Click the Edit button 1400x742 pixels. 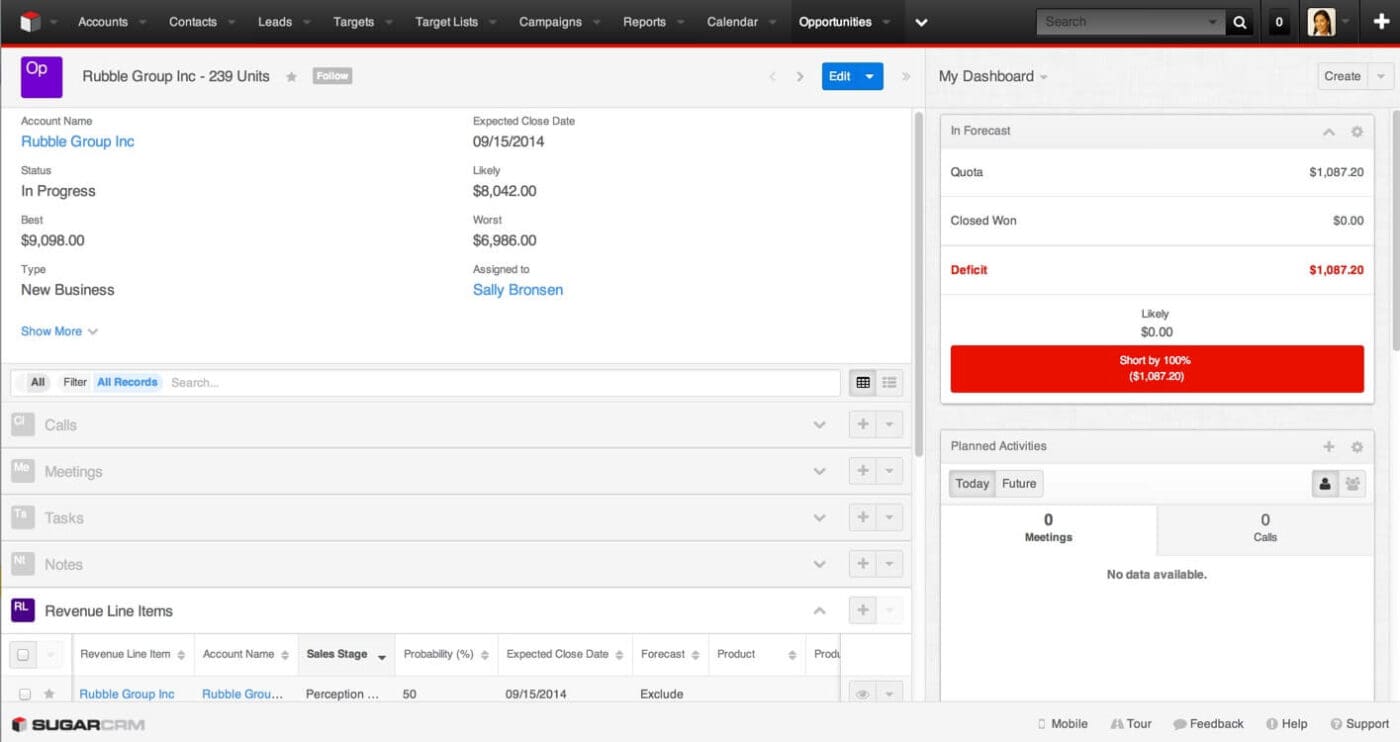(840, 76)
